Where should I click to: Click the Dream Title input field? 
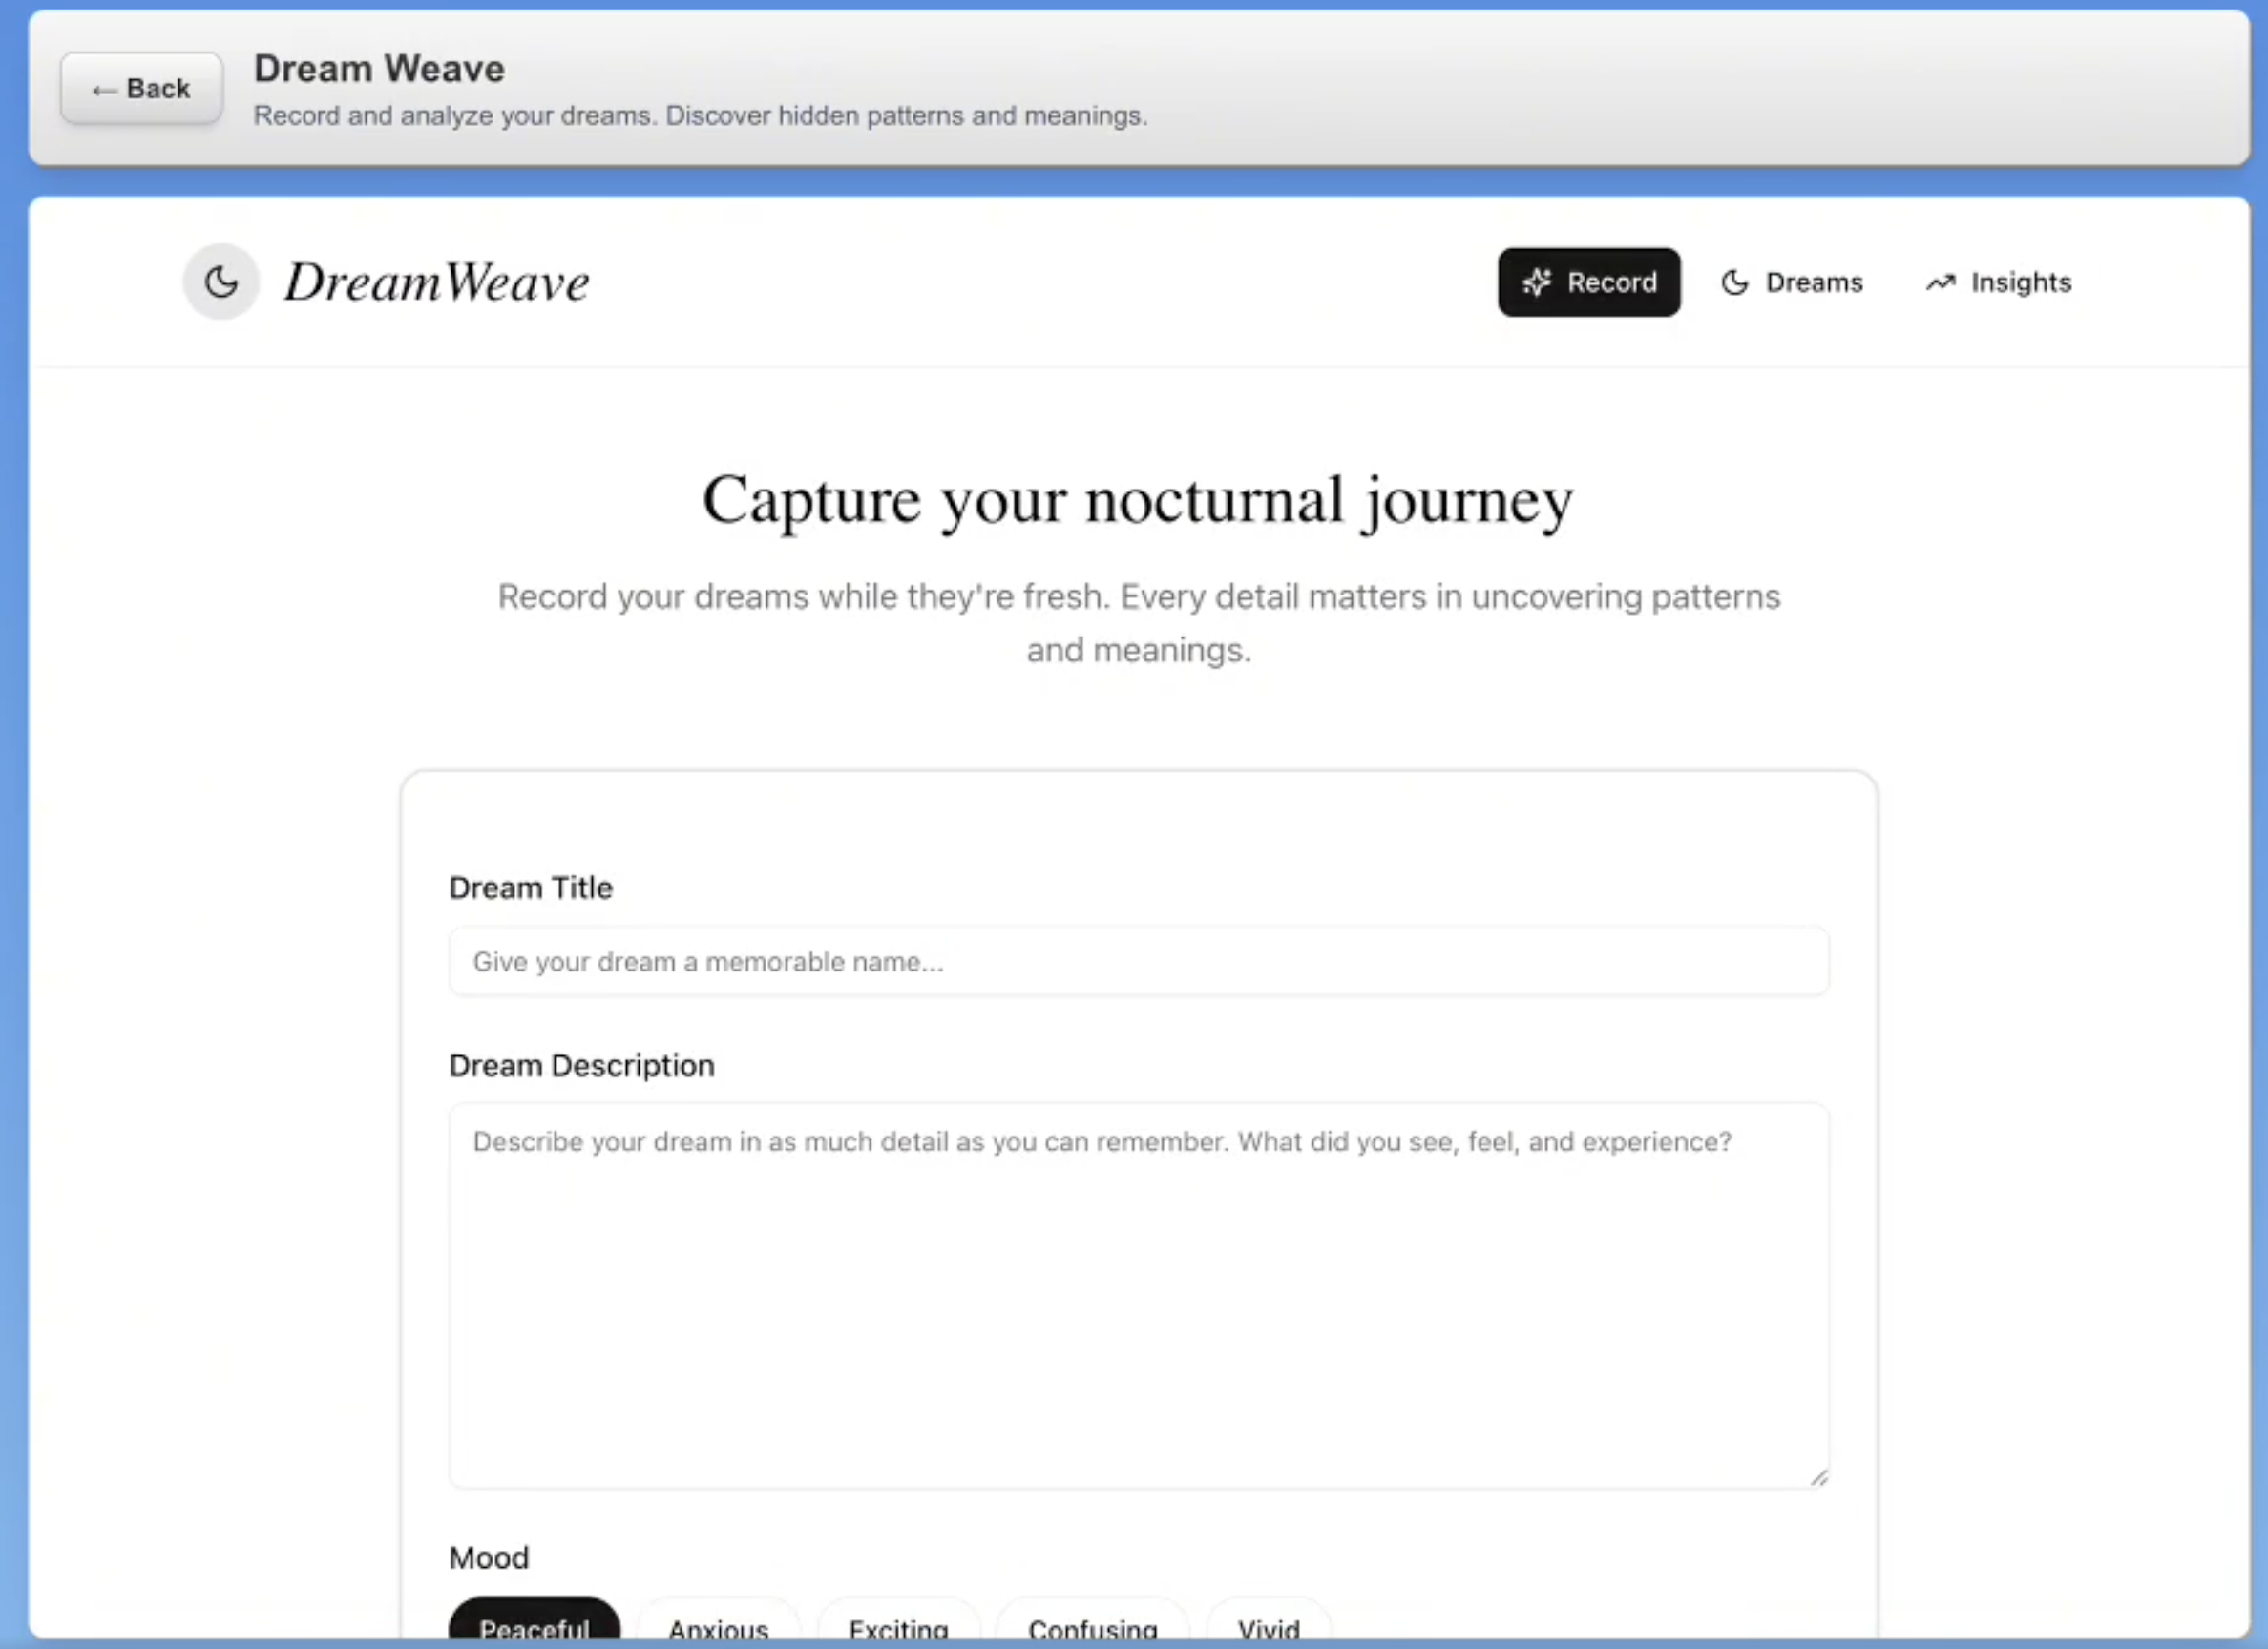tap(1138, 961)
